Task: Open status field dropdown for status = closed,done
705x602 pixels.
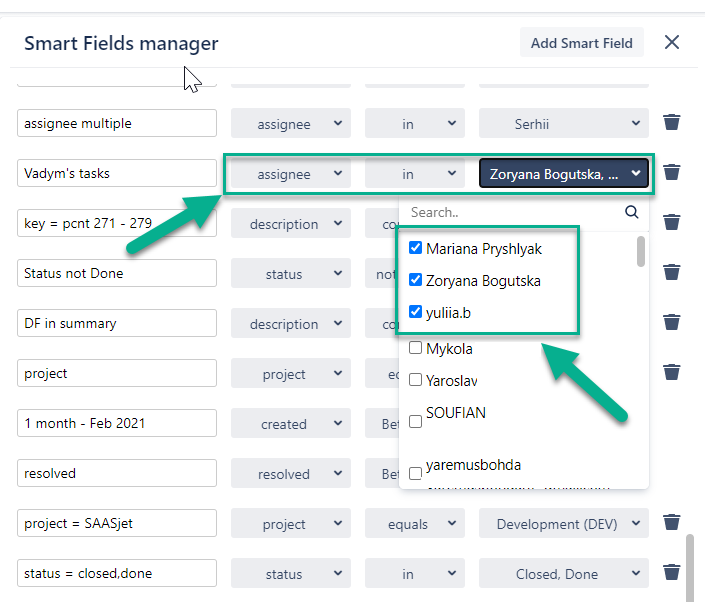Action: coord(291,573)
